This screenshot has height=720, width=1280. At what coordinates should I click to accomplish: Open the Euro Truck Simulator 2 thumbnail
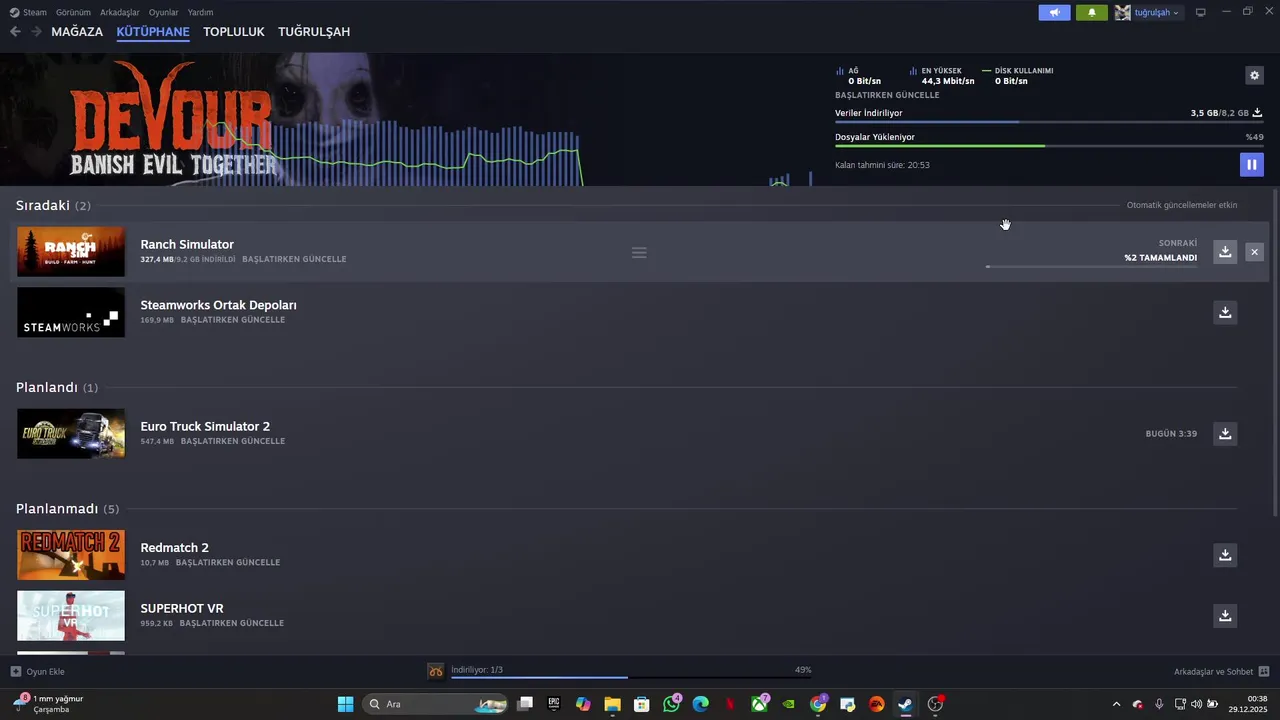click(x=71, y=433)
